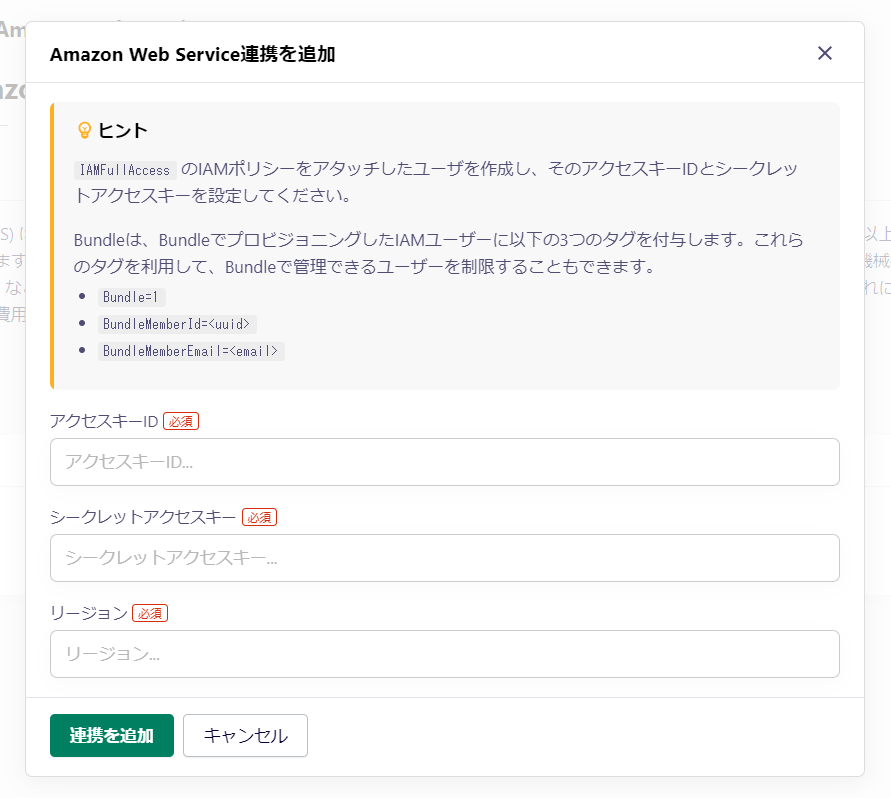Viewport: 891px width, 798px height.
Task: Click the dialog title Amazon Web Service連携を追加
Action: (x=193, y=54)
